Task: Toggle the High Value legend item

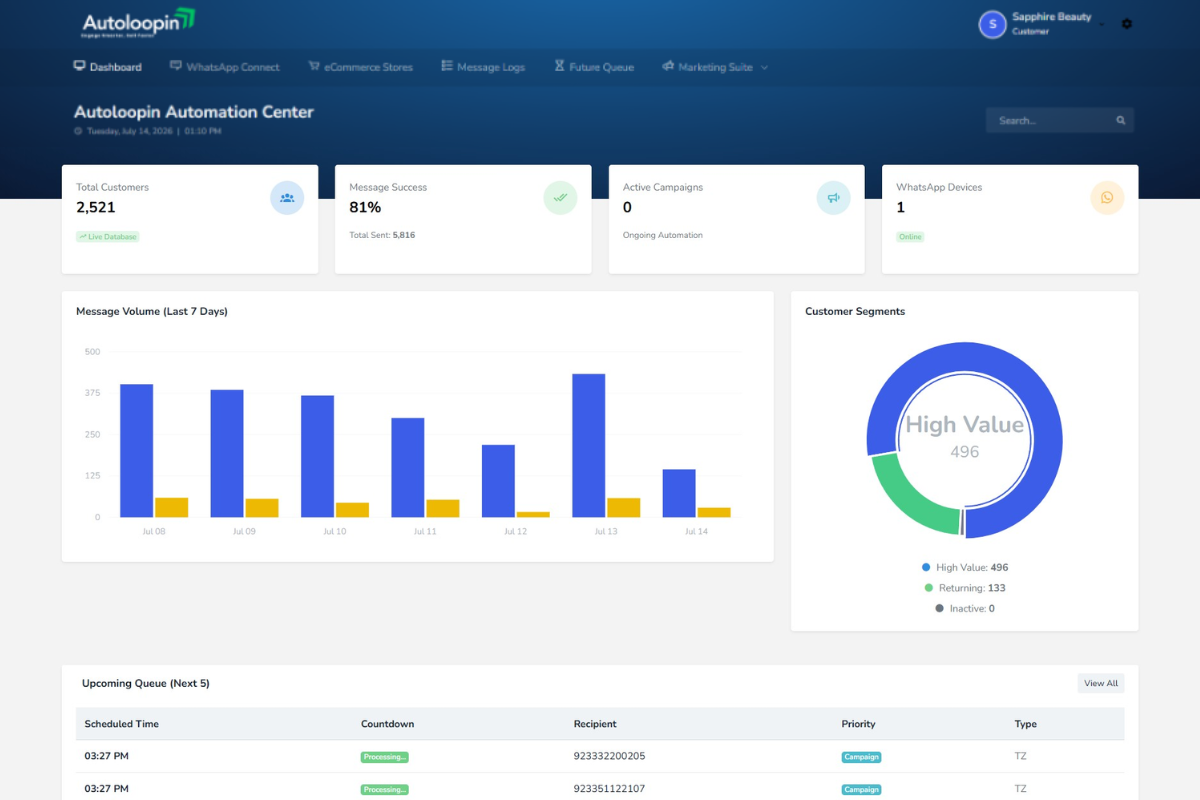Action: 965,567
